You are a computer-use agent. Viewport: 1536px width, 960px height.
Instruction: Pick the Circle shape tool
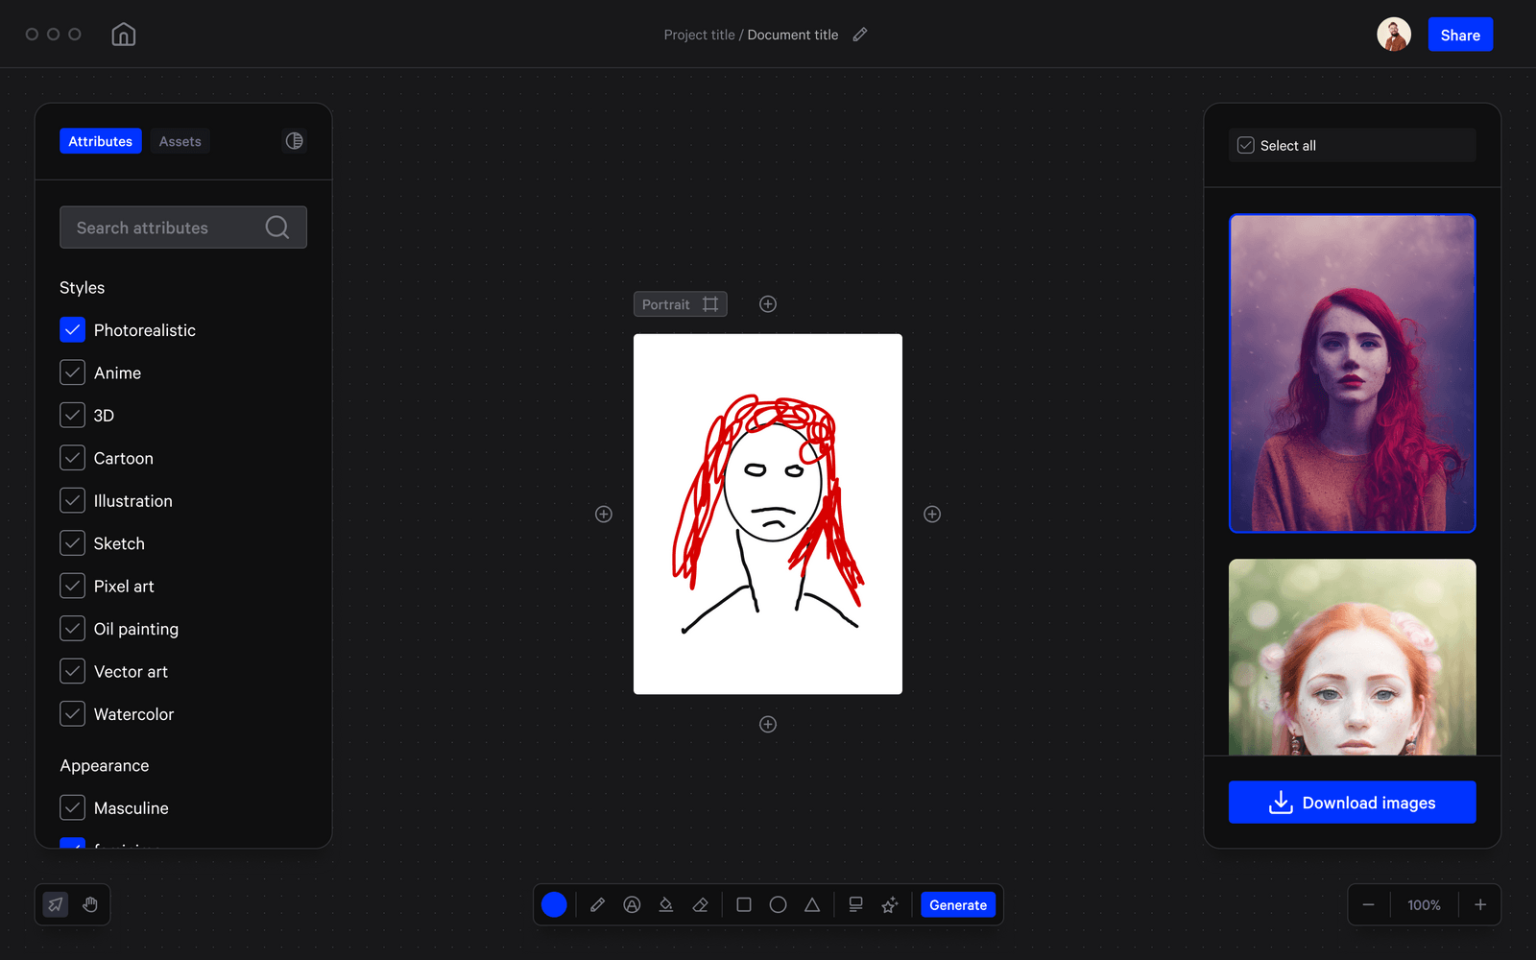[778, 904]
